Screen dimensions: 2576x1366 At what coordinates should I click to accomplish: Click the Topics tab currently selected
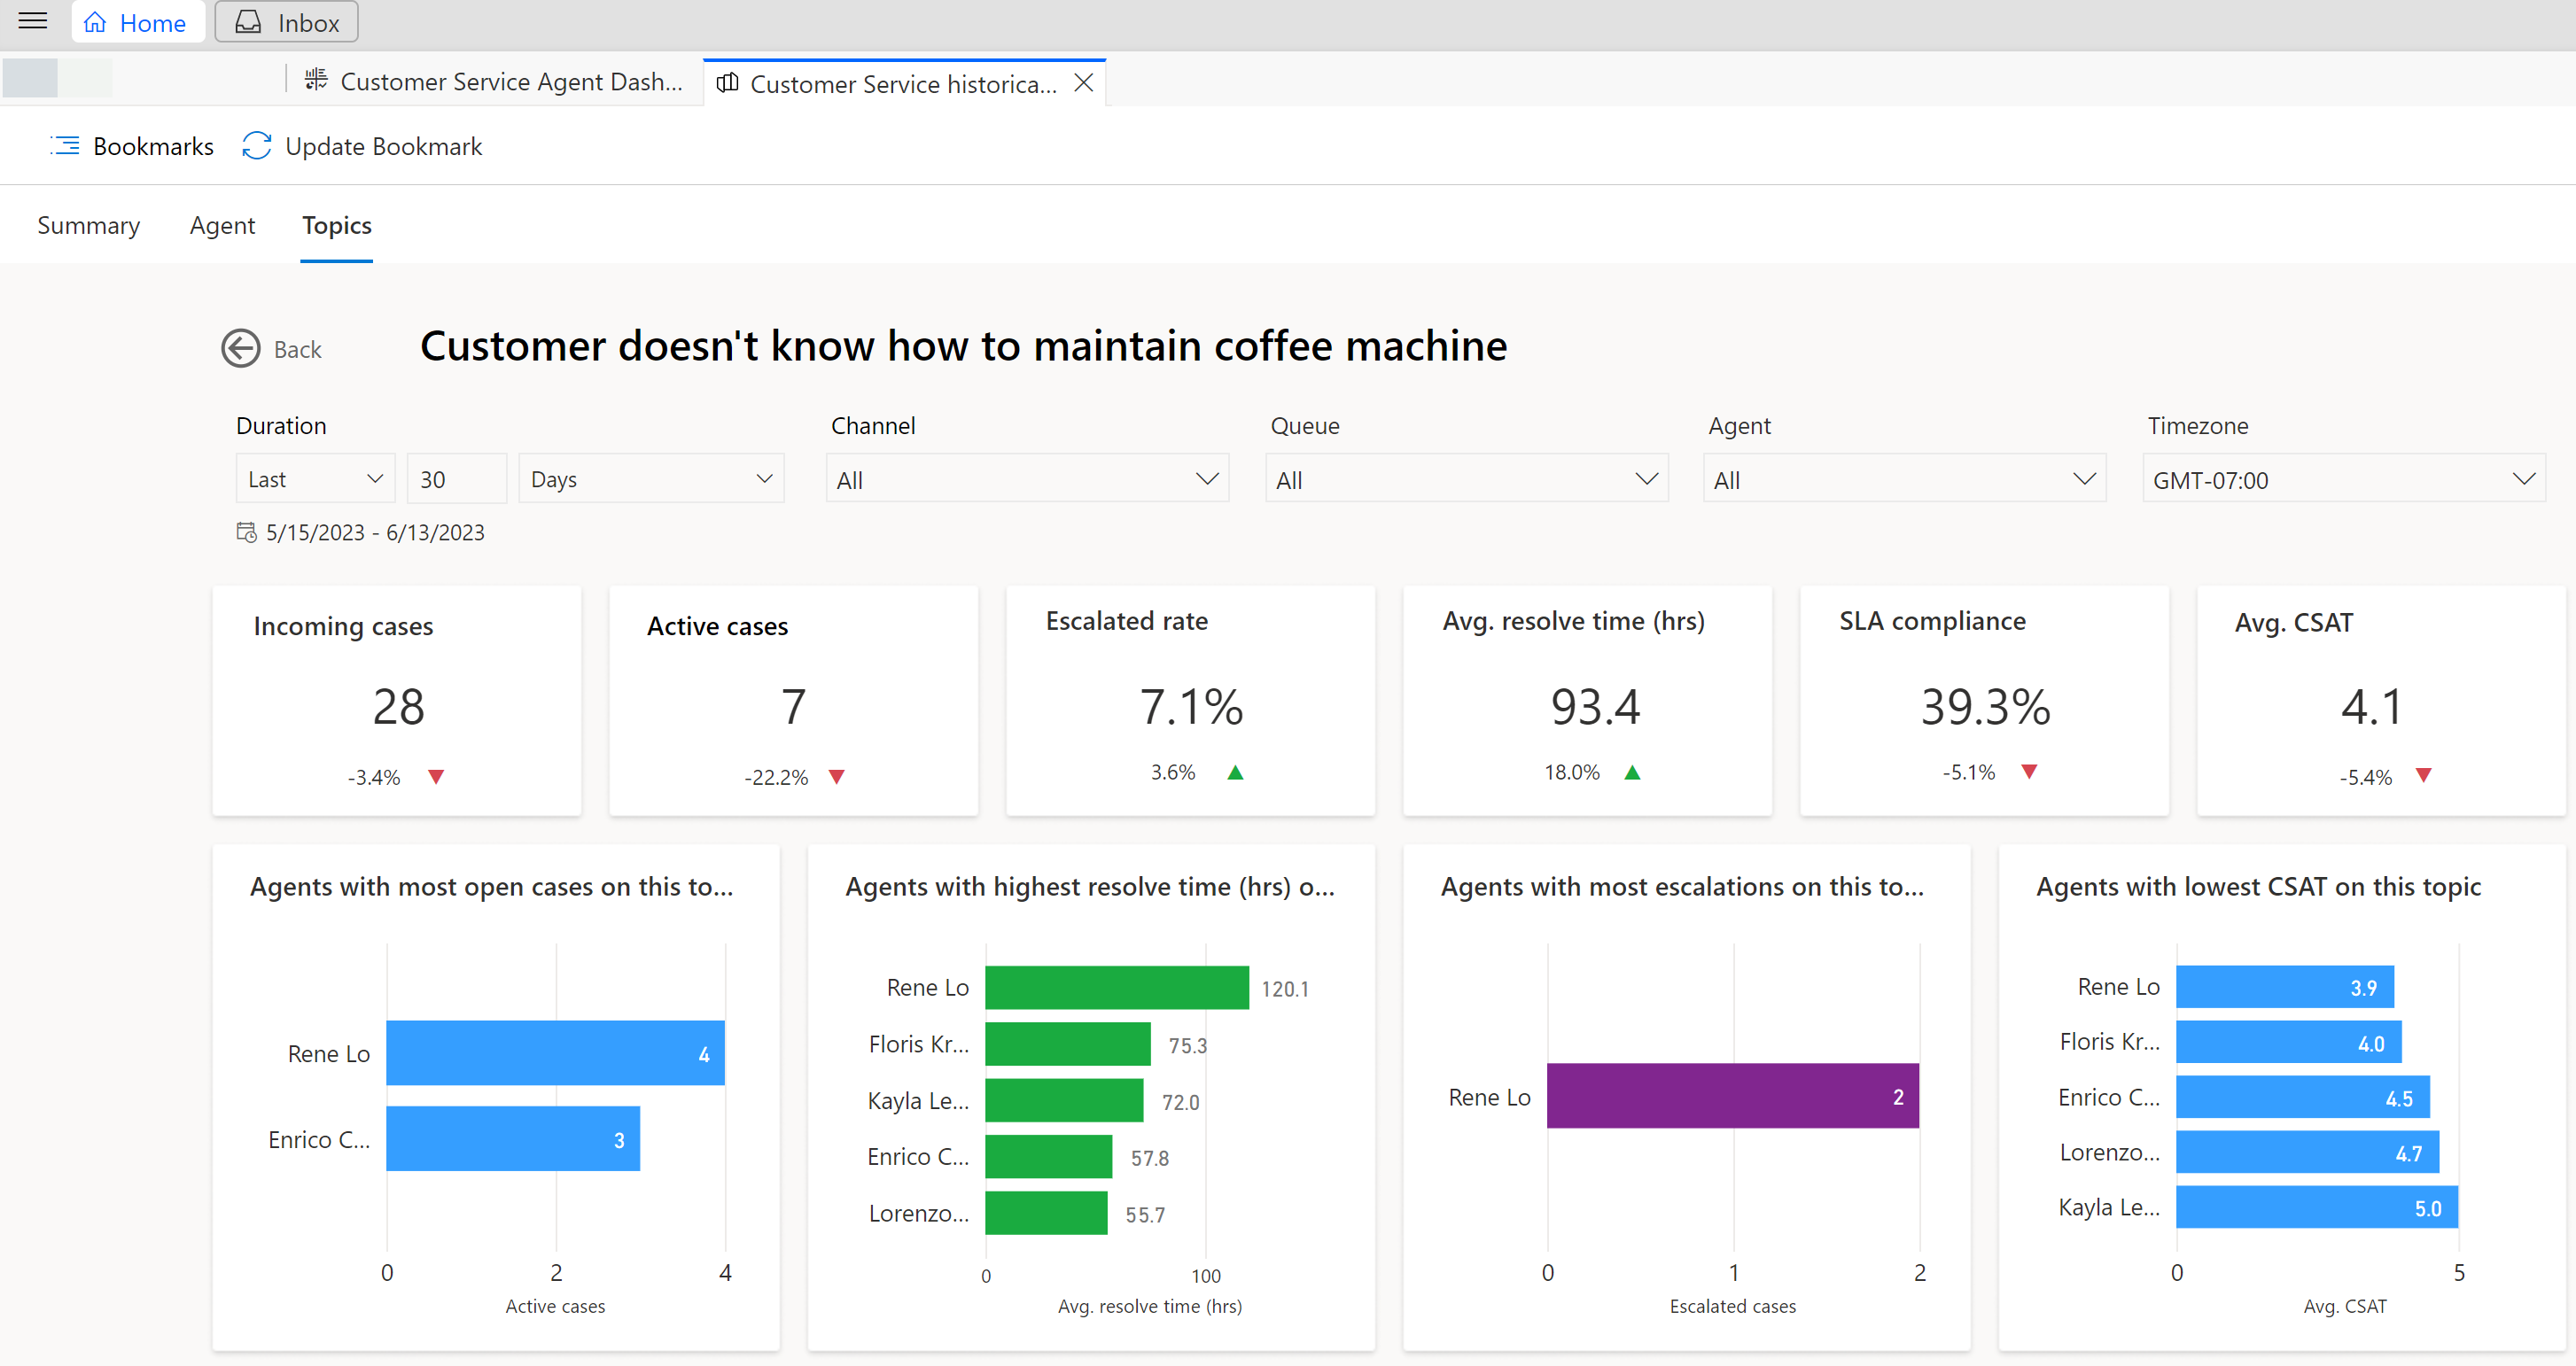(336, 223)
